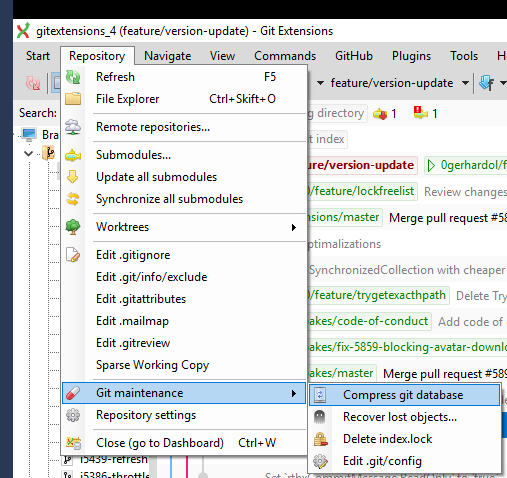This screenshot has width=507, height=478.
Task: Click the submodule warning icon with exclamation mark
Action: tap(421, 113)
